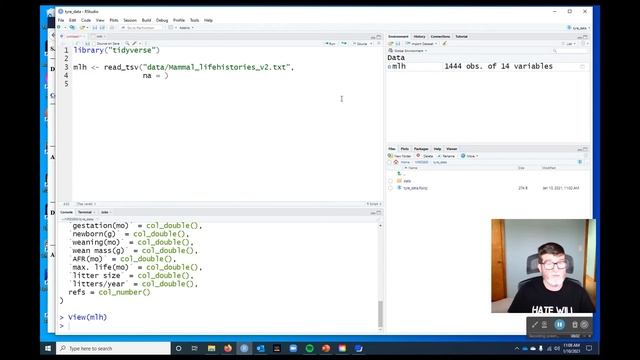640x360 pixels.
Task: Switch to the Viewer tab
Action: 451,149
